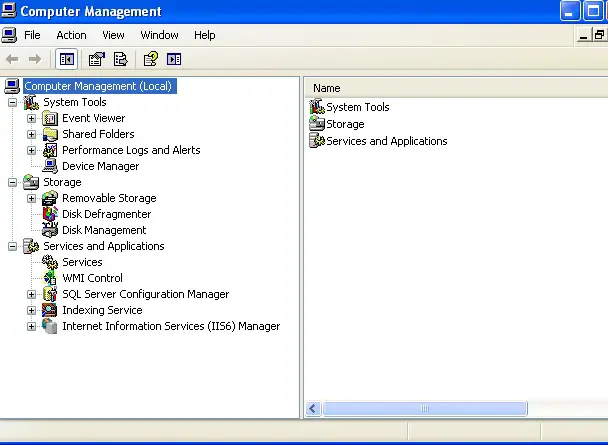The image size is (608, 445).
Task: Click the WMI Control icon
Action: (x=50, y=278)
